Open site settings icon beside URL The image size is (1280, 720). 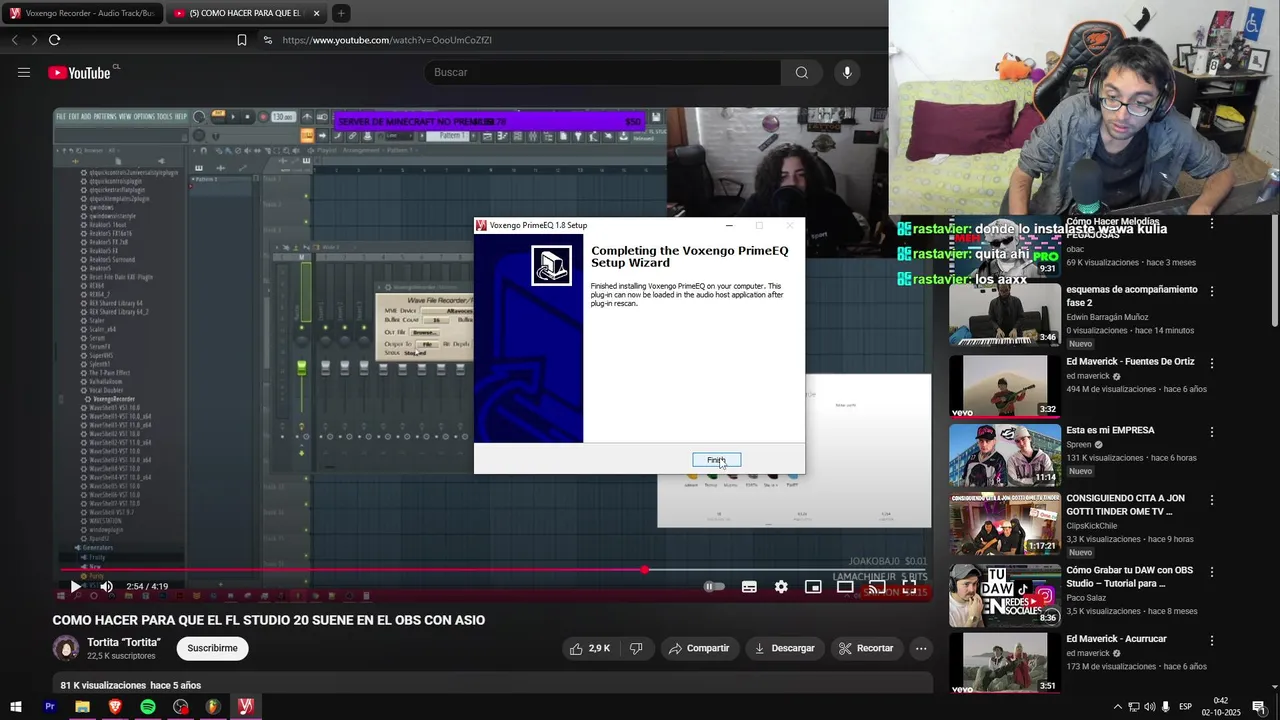(x=267, y=40)
